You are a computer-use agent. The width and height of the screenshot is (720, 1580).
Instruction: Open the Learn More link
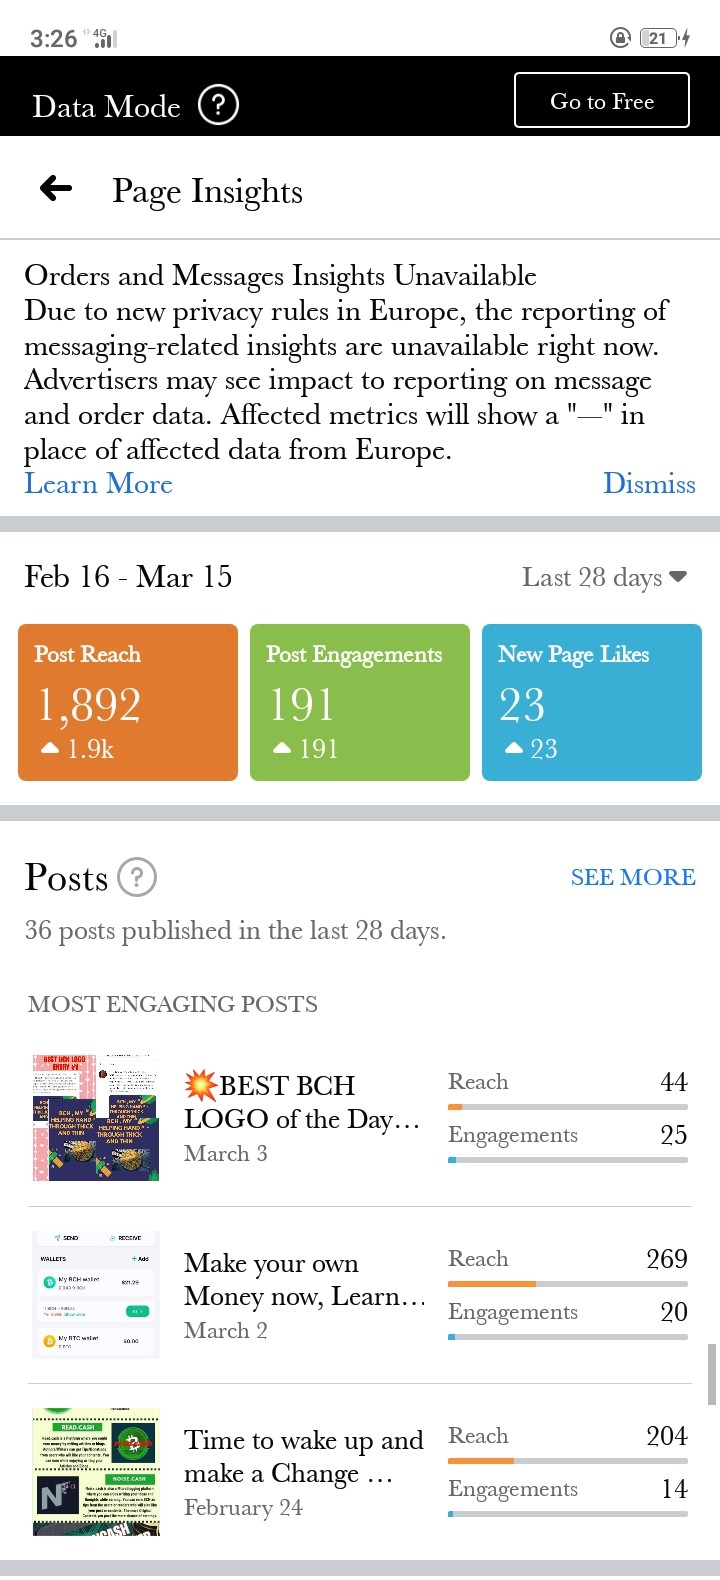point(98,484)
